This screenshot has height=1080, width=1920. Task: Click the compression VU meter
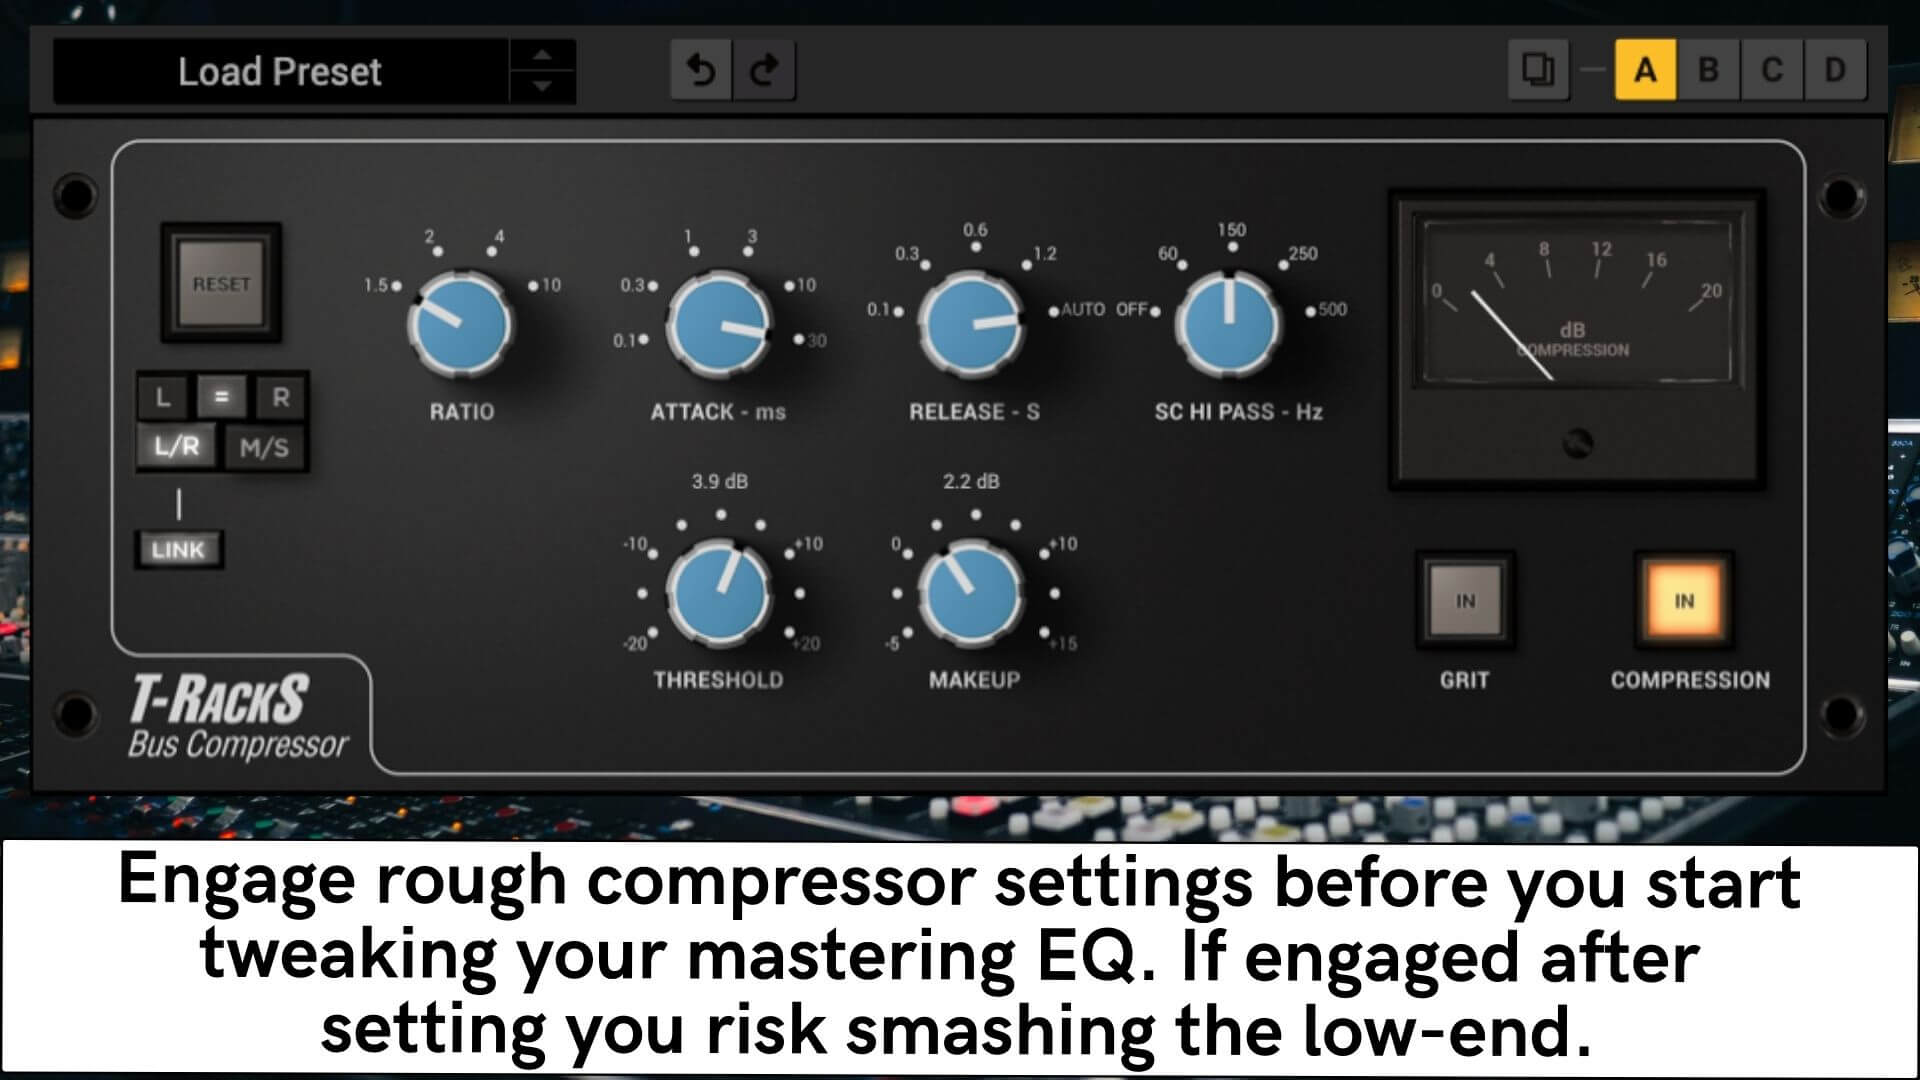tap(1577, 340)
